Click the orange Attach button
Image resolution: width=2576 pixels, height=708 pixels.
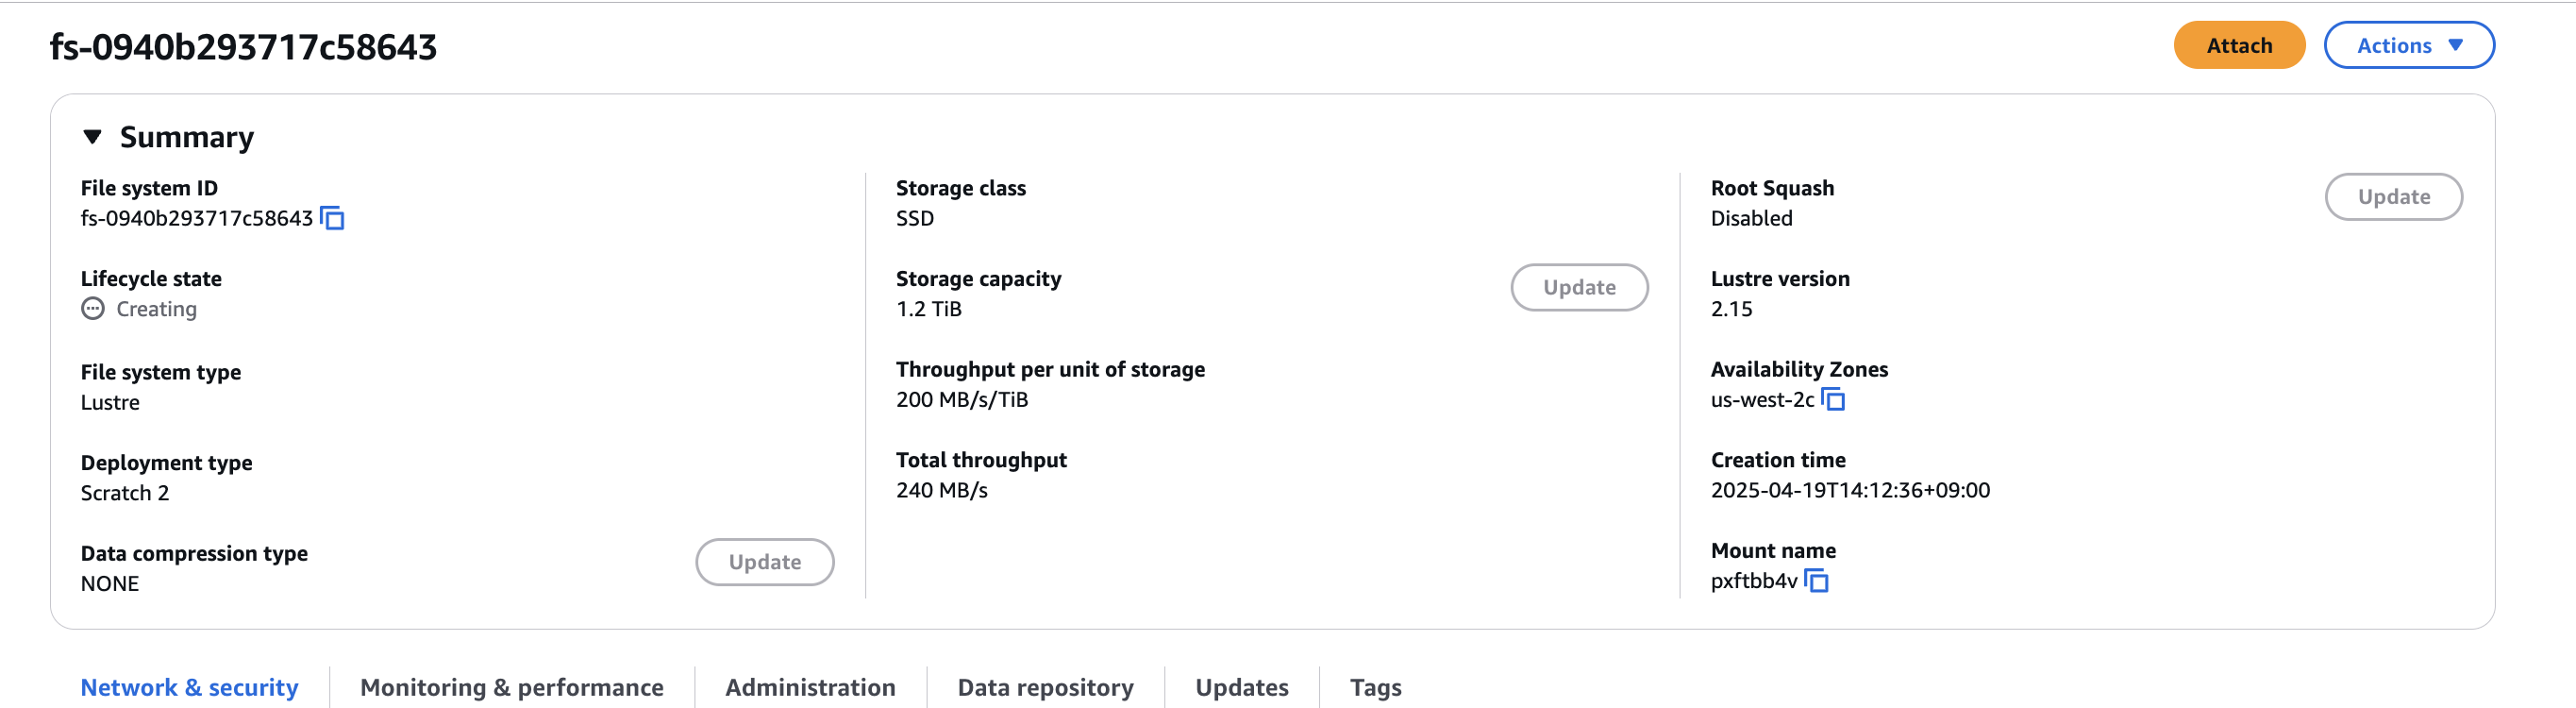(2239, 45)
